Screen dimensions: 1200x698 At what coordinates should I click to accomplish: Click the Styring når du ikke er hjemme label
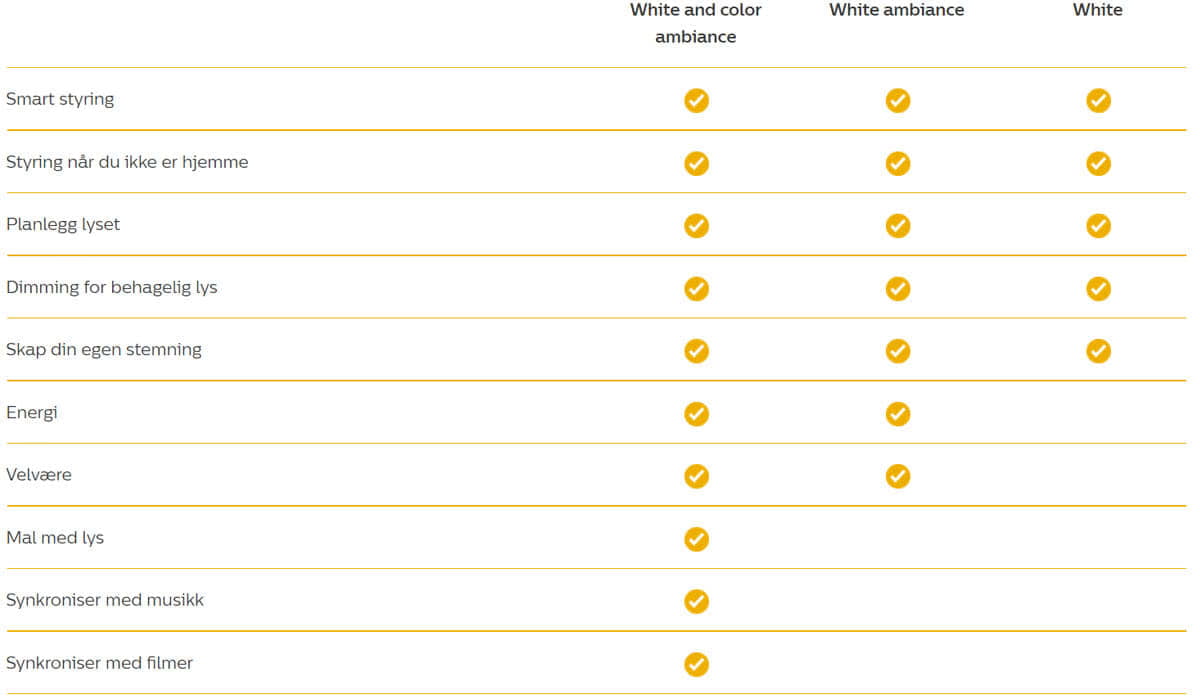127,161
